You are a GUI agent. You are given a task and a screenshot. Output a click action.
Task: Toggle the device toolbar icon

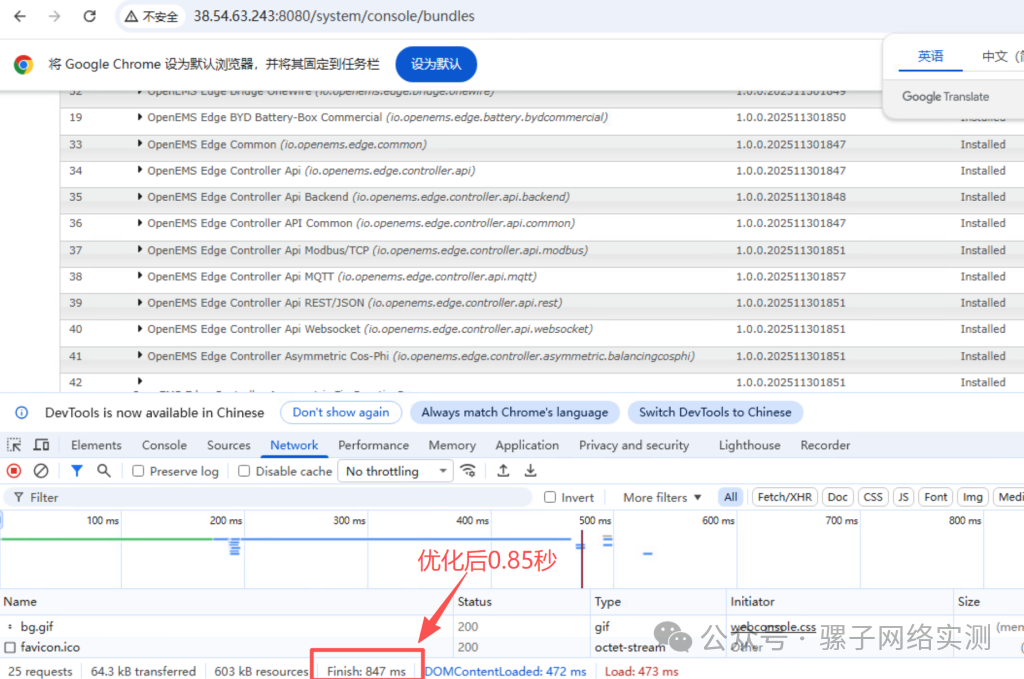(x=39, y=445)
